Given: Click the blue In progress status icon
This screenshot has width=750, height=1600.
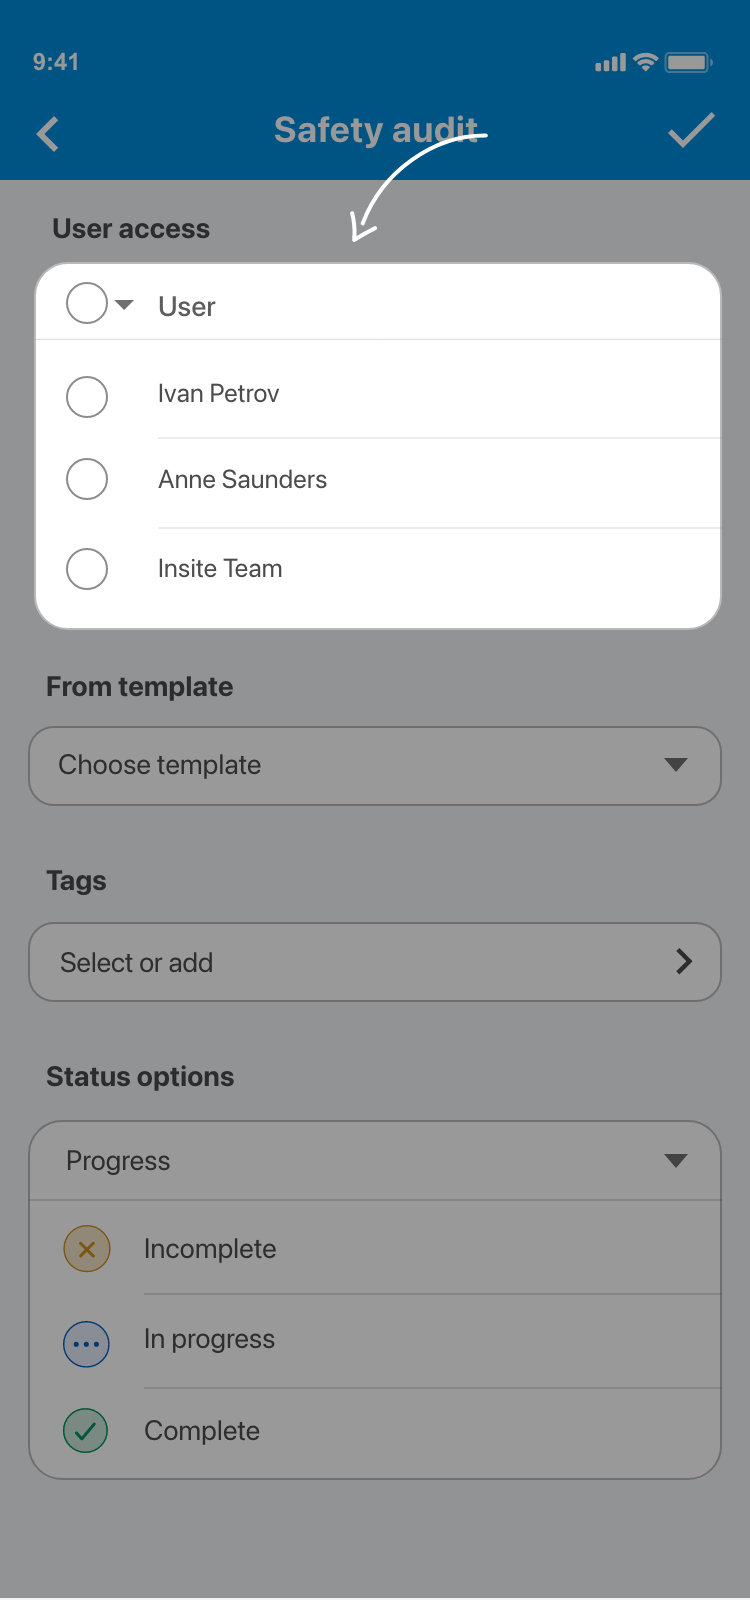Looking at the screenshot, I should click(87, 1344).
